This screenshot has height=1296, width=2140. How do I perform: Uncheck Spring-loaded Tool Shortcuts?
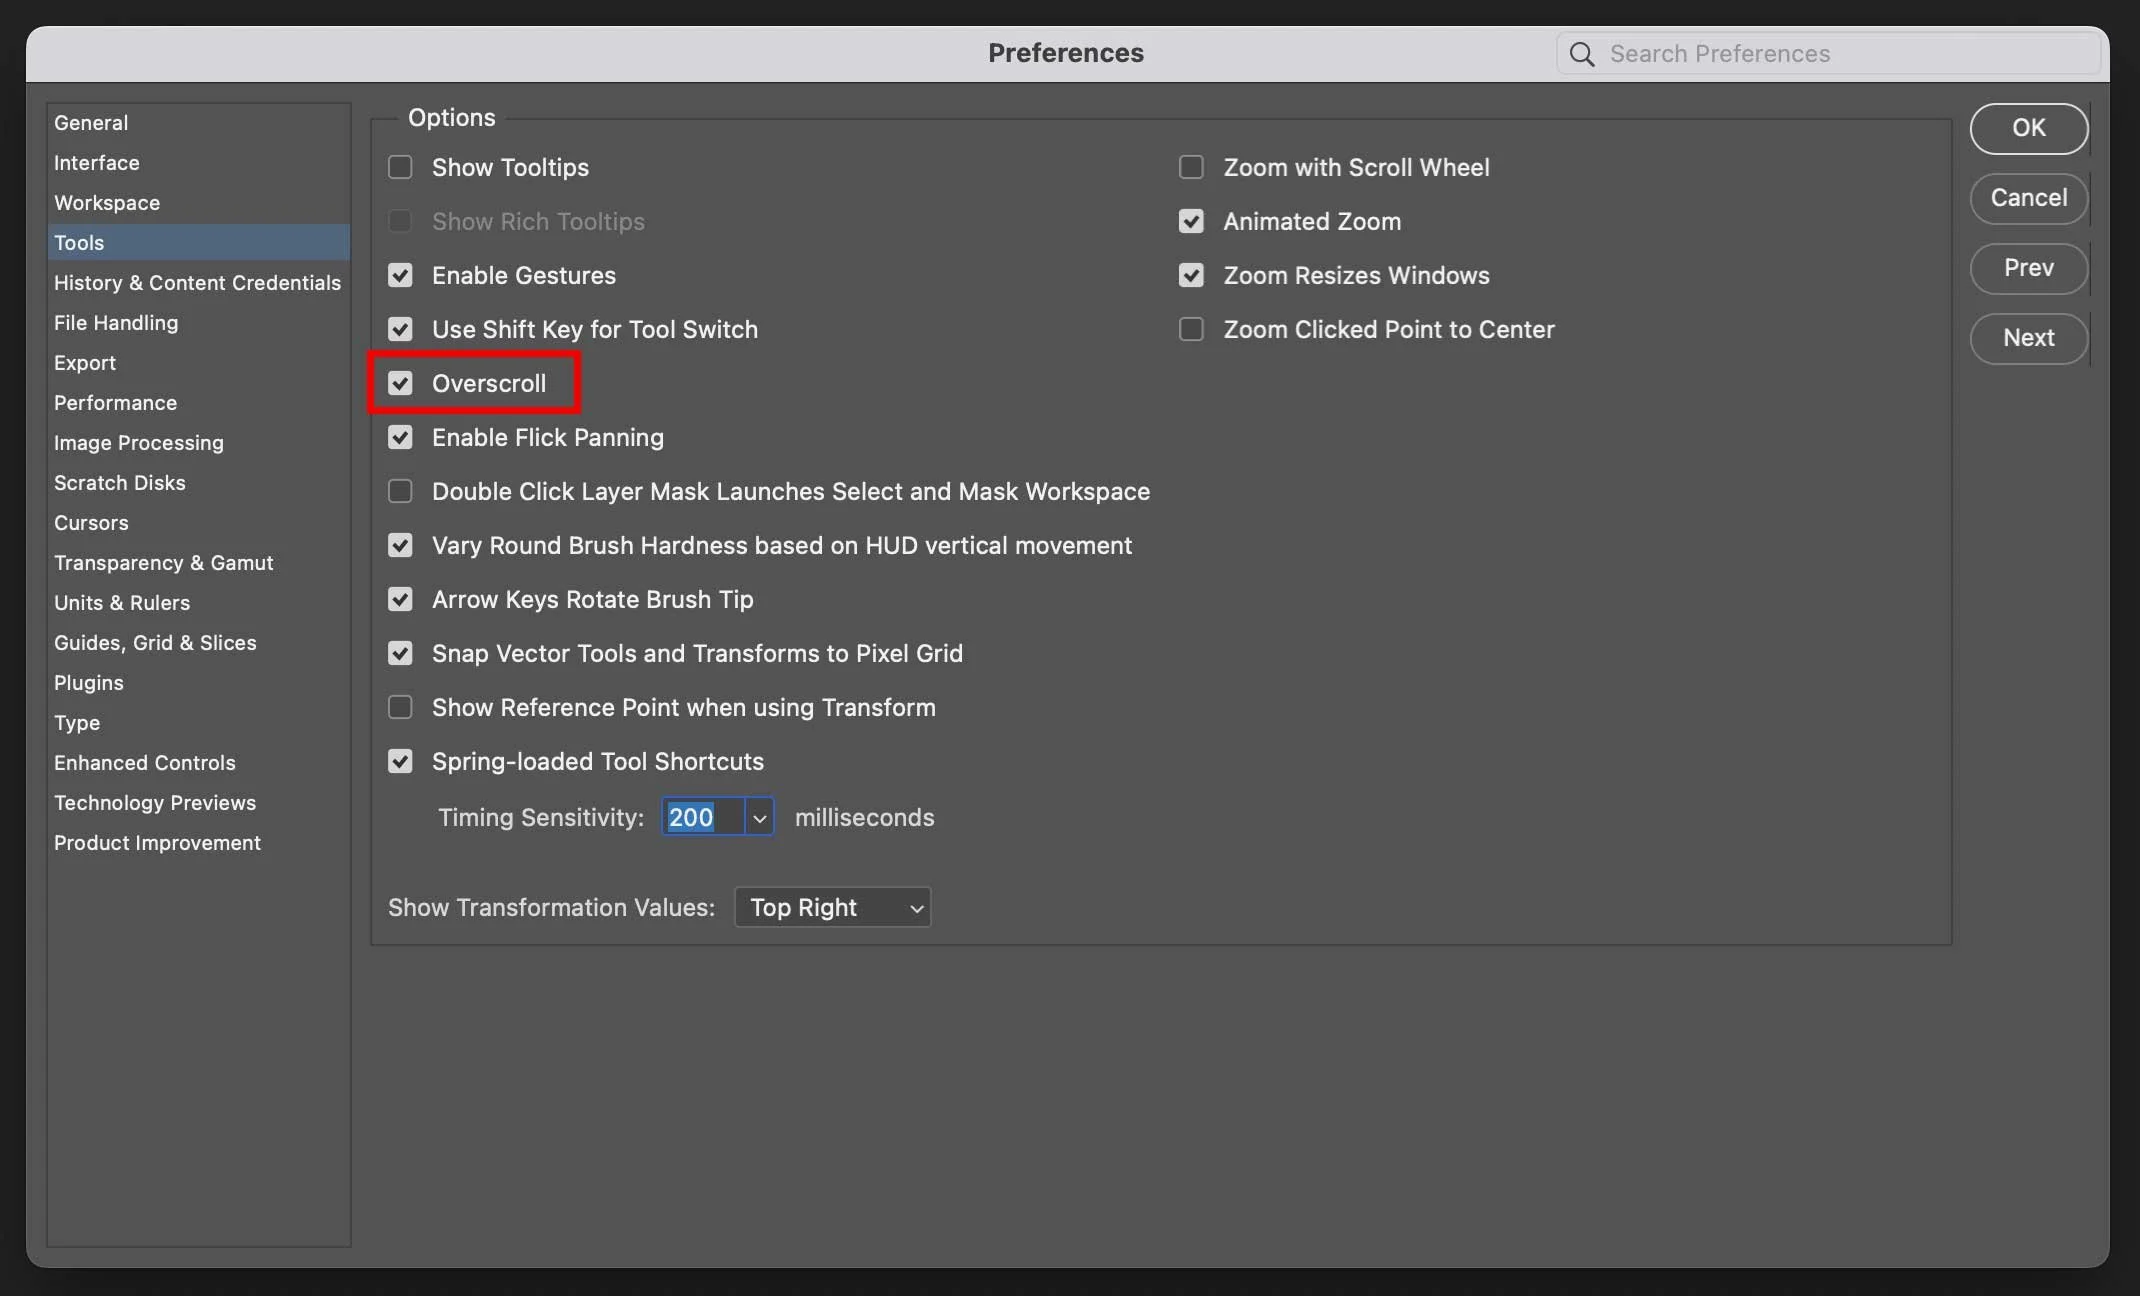(x=400, y=761)
